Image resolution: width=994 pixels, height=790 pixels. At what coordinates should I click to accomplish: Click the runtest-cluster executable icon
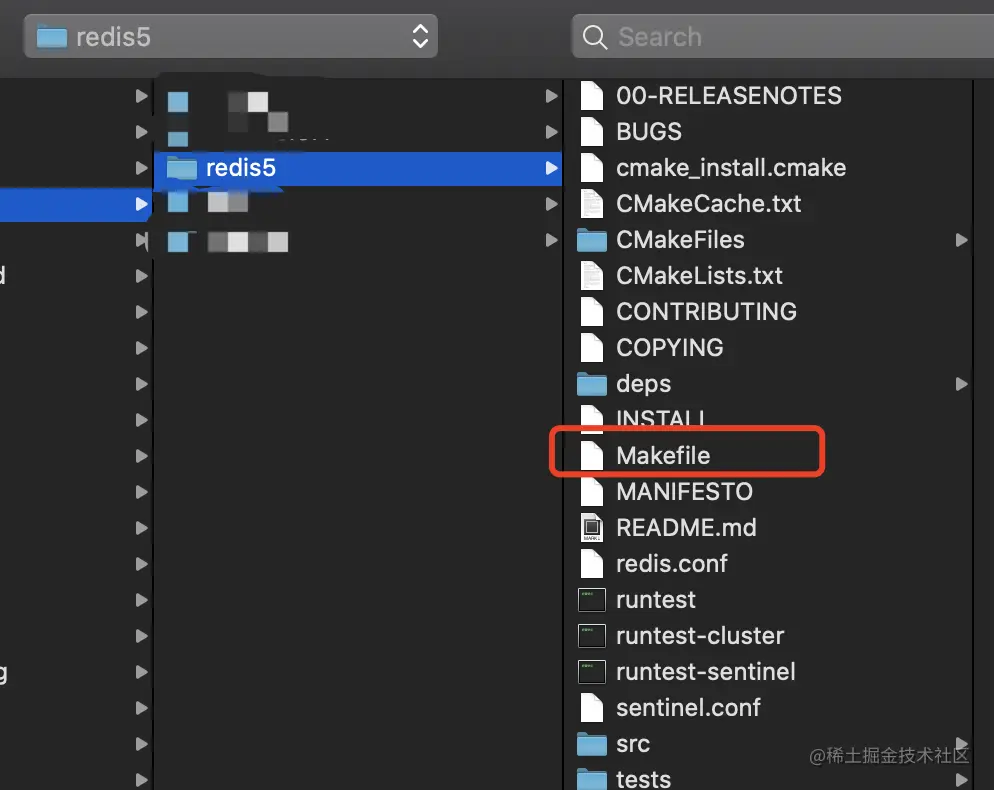(592, 636)
